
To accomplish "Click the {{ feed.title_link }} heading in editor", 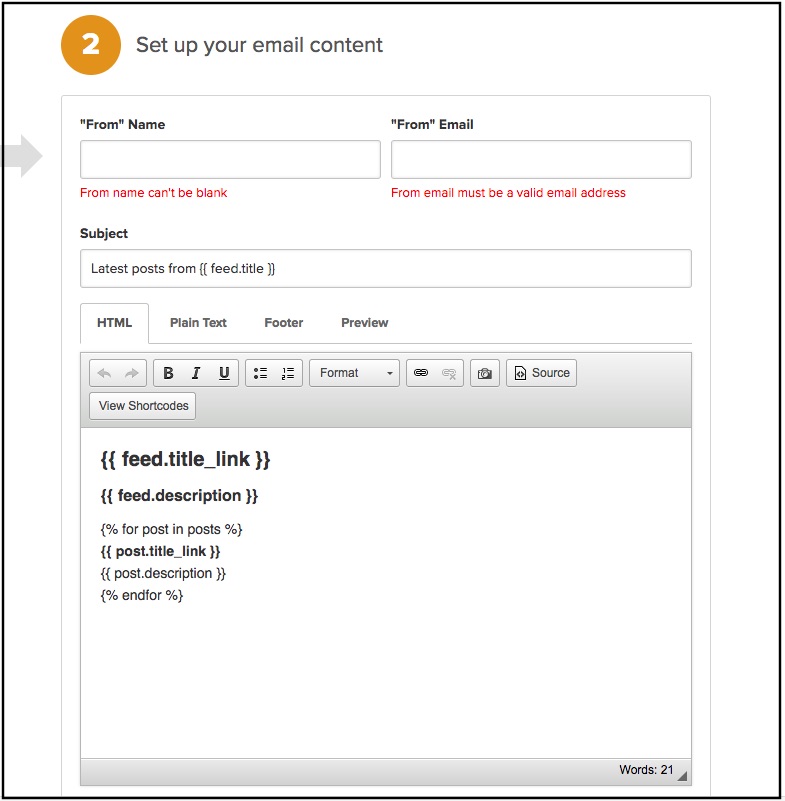I will coord(185,460).
